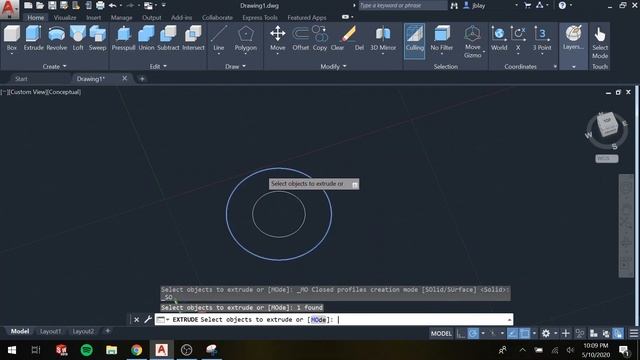
Task: Toggle MODEL space status button
Action: coord(441,333)
